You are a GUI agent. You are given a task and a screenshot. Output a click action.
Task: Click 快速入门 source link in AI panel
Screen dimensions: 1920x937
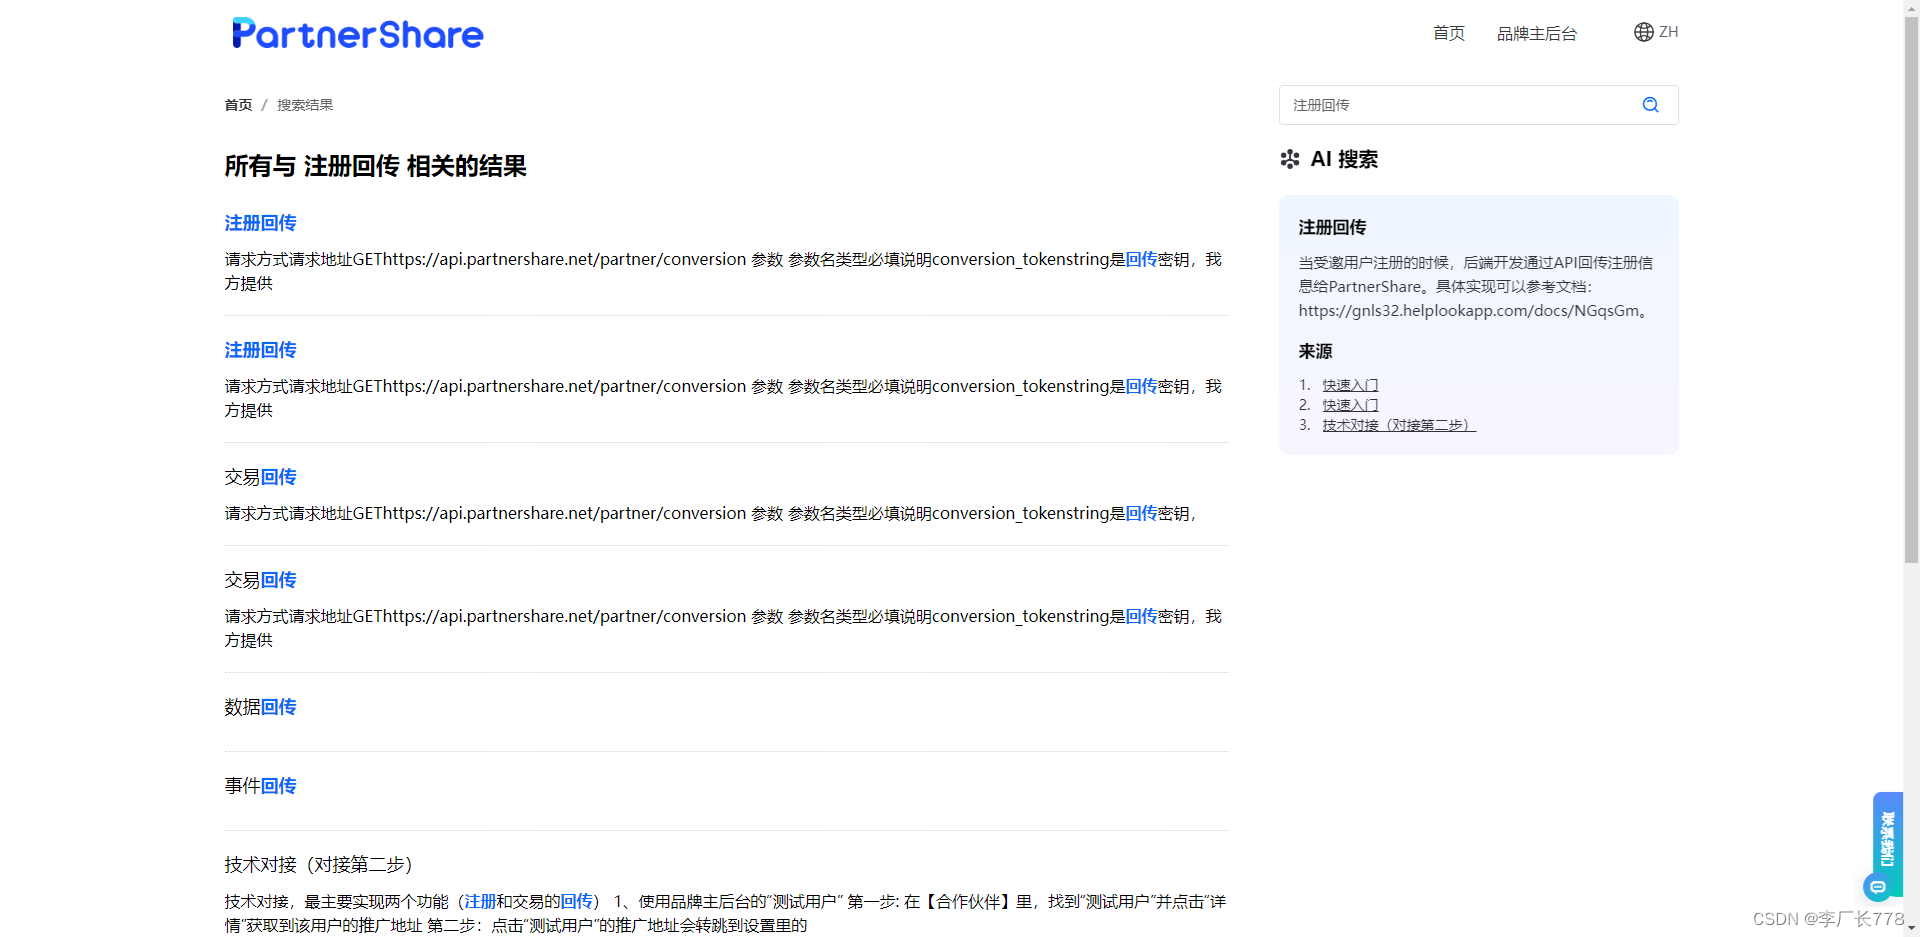pyautogui.click(x=1349, y=384)
